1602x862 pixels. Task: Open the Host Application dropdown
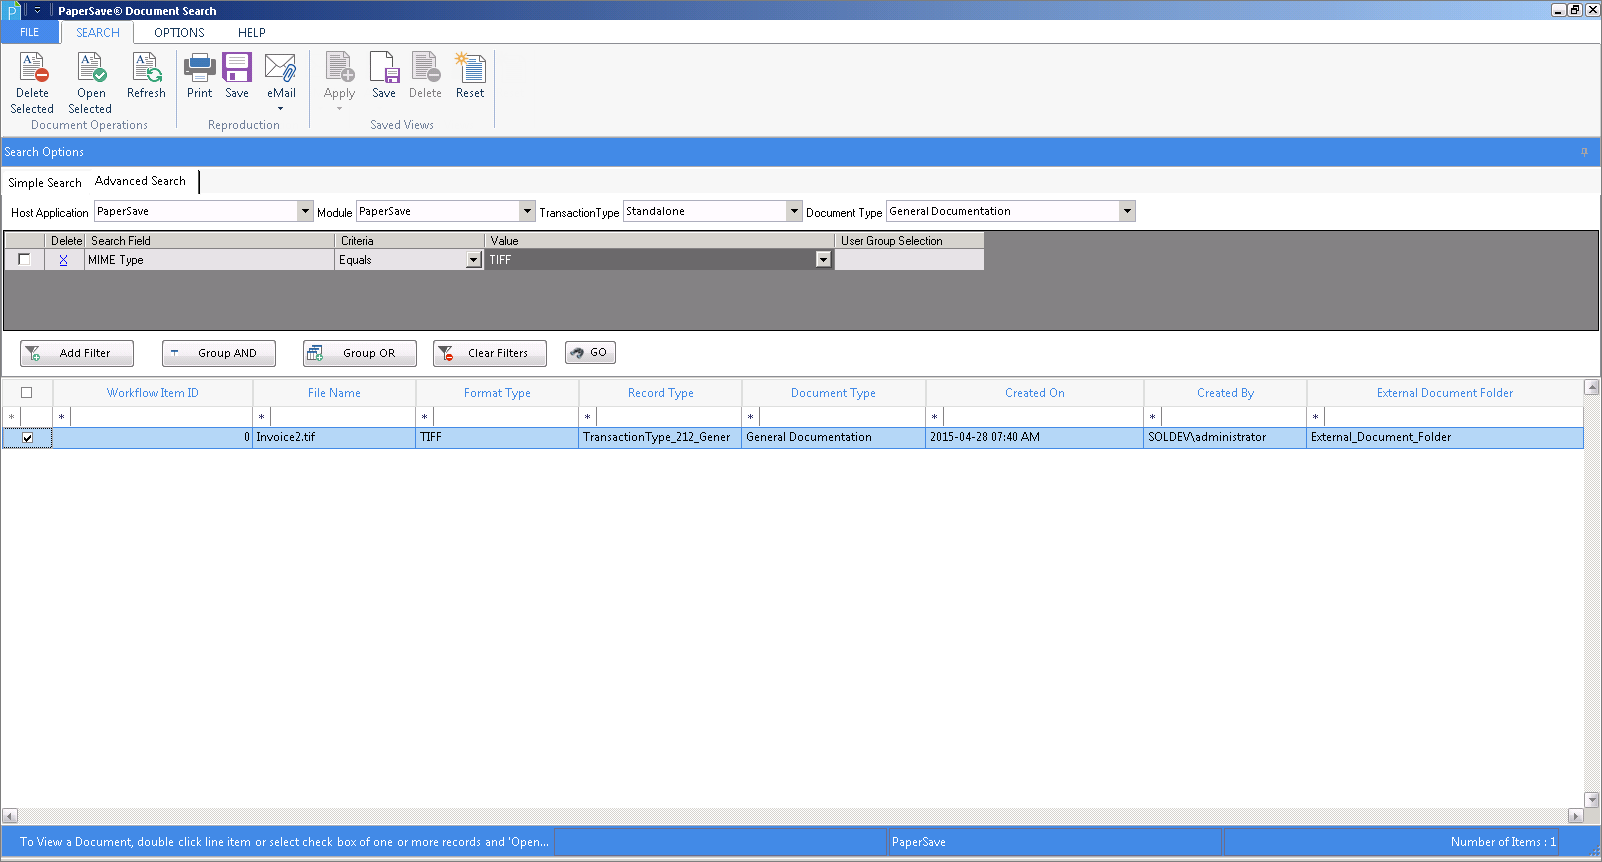(305, 211)
